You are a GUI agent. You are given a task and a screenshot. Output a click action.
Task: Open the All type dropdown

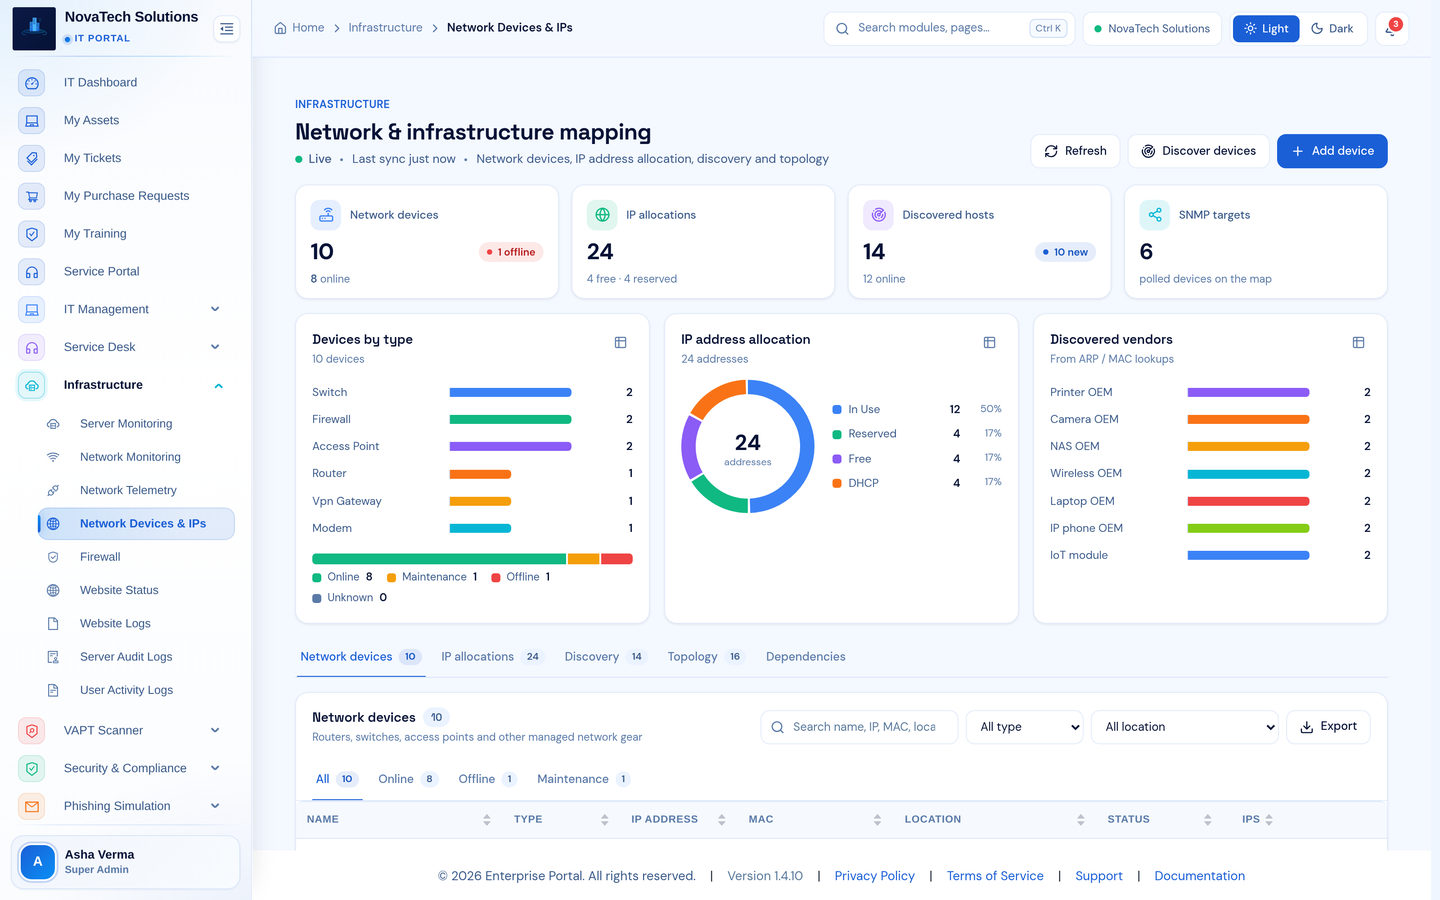tap(1025, 727)
